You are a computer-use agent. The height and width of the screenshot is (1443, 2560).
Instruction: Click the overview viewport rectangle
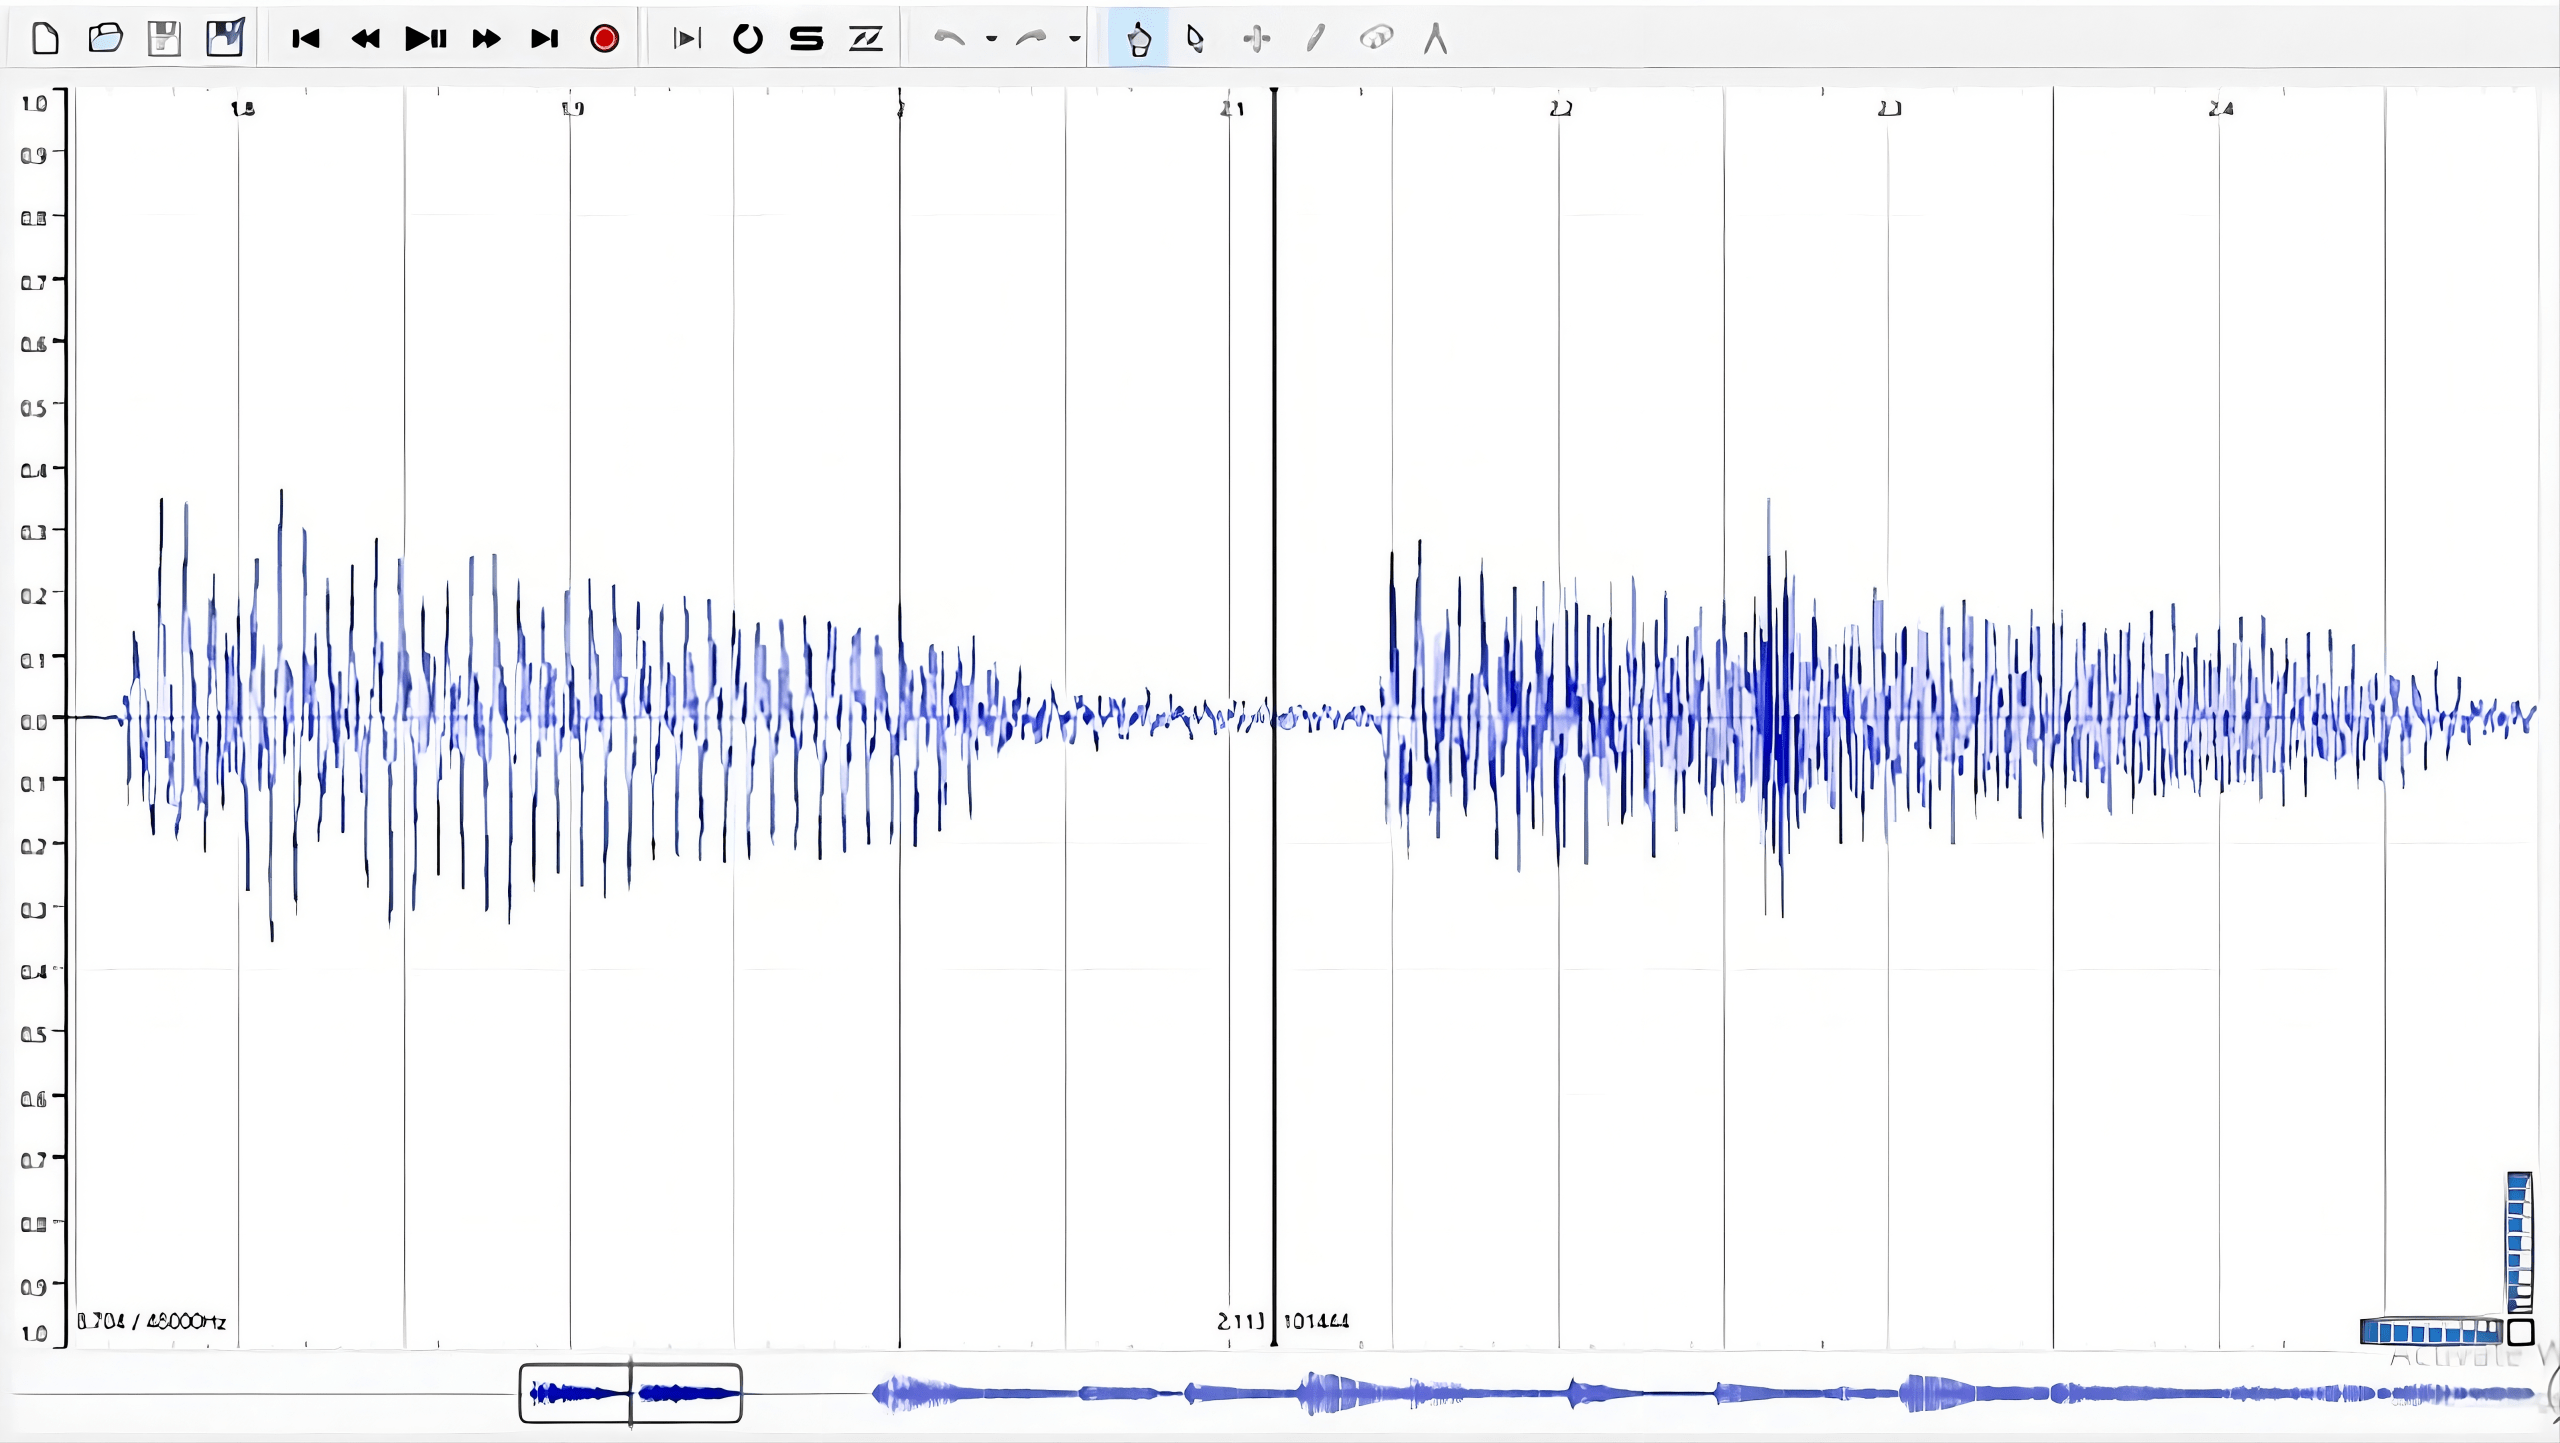tap(631, 1393)
